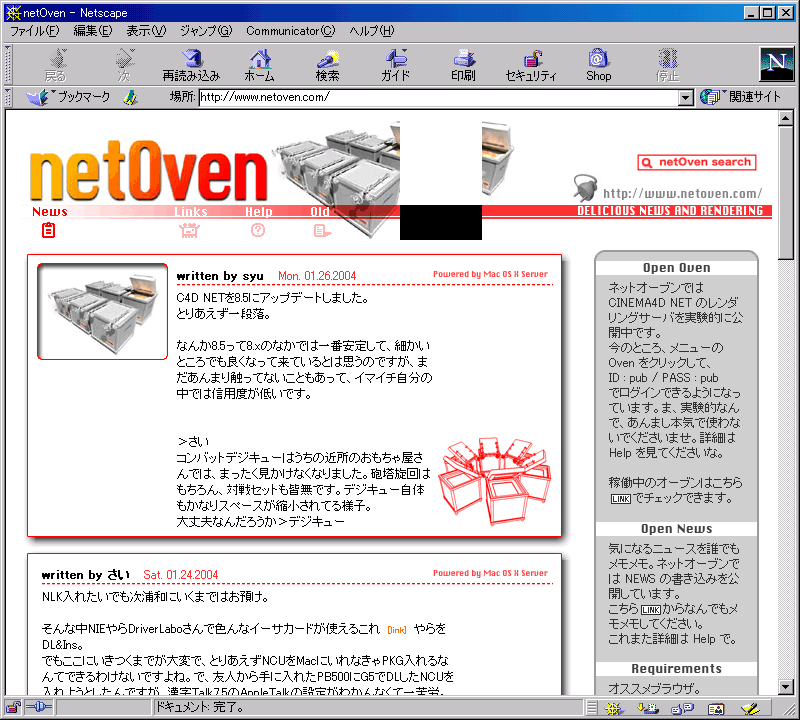Image resolution: width=800 pixels, height=720 pixels.
Task: Open Mailbox from the component bar
Action: [647, 708]
